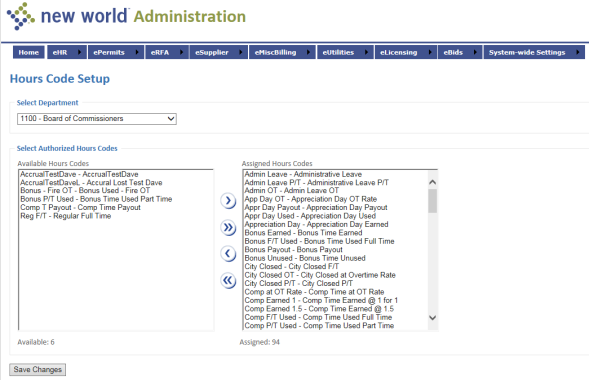Viewport: 589px width, 380px height.
Task: Expand the eHR menu arrow
Action: coord(79,52)
